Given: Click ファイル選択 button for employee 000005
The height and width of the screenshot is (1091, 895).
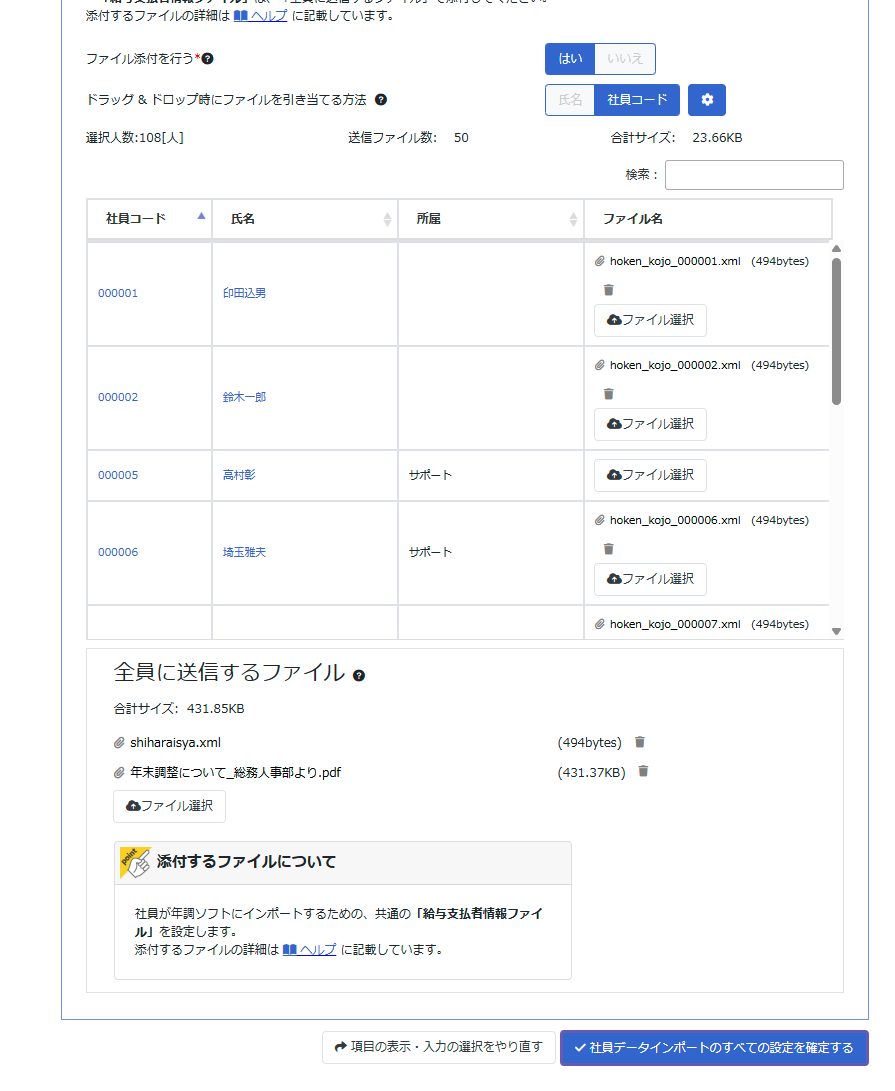Looking at the screenshot, I should [x=650, y=475].
